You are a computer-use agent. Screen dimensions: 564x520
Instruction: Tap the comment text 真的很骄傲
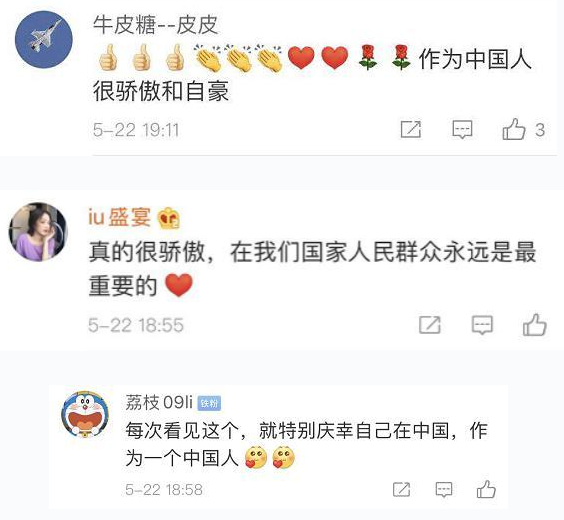click(x=147, y=252)
